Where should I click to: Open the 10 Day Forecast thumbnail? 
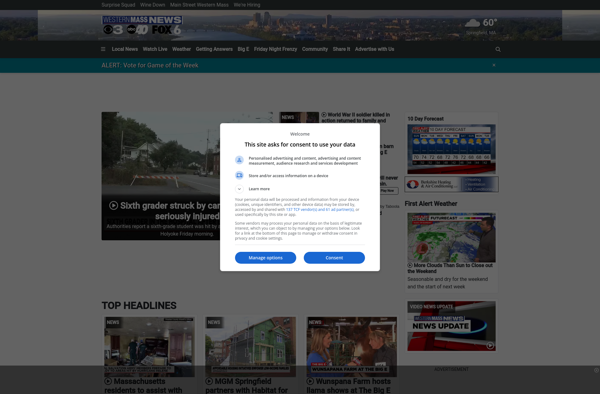[x=452, y=149]
